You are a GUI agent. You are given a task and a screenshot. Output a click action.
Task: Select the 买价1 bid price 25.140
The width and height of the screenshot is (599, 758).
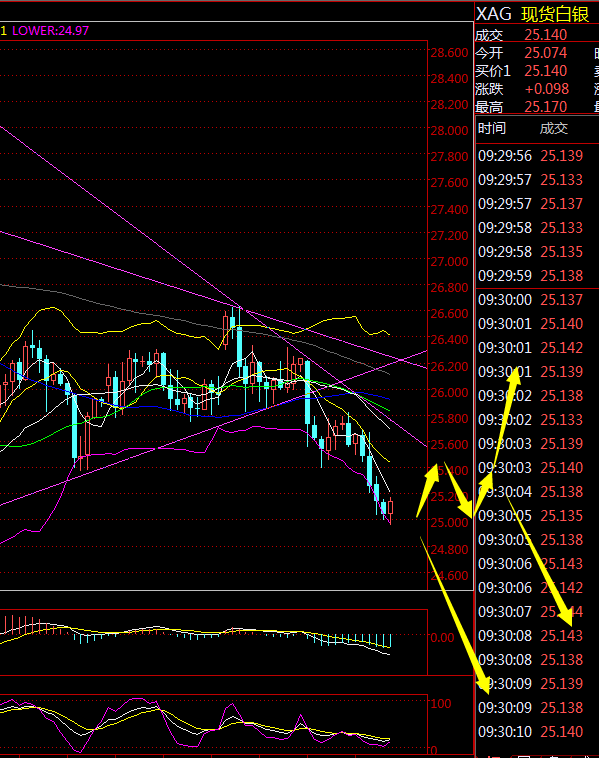pos(545,71)
